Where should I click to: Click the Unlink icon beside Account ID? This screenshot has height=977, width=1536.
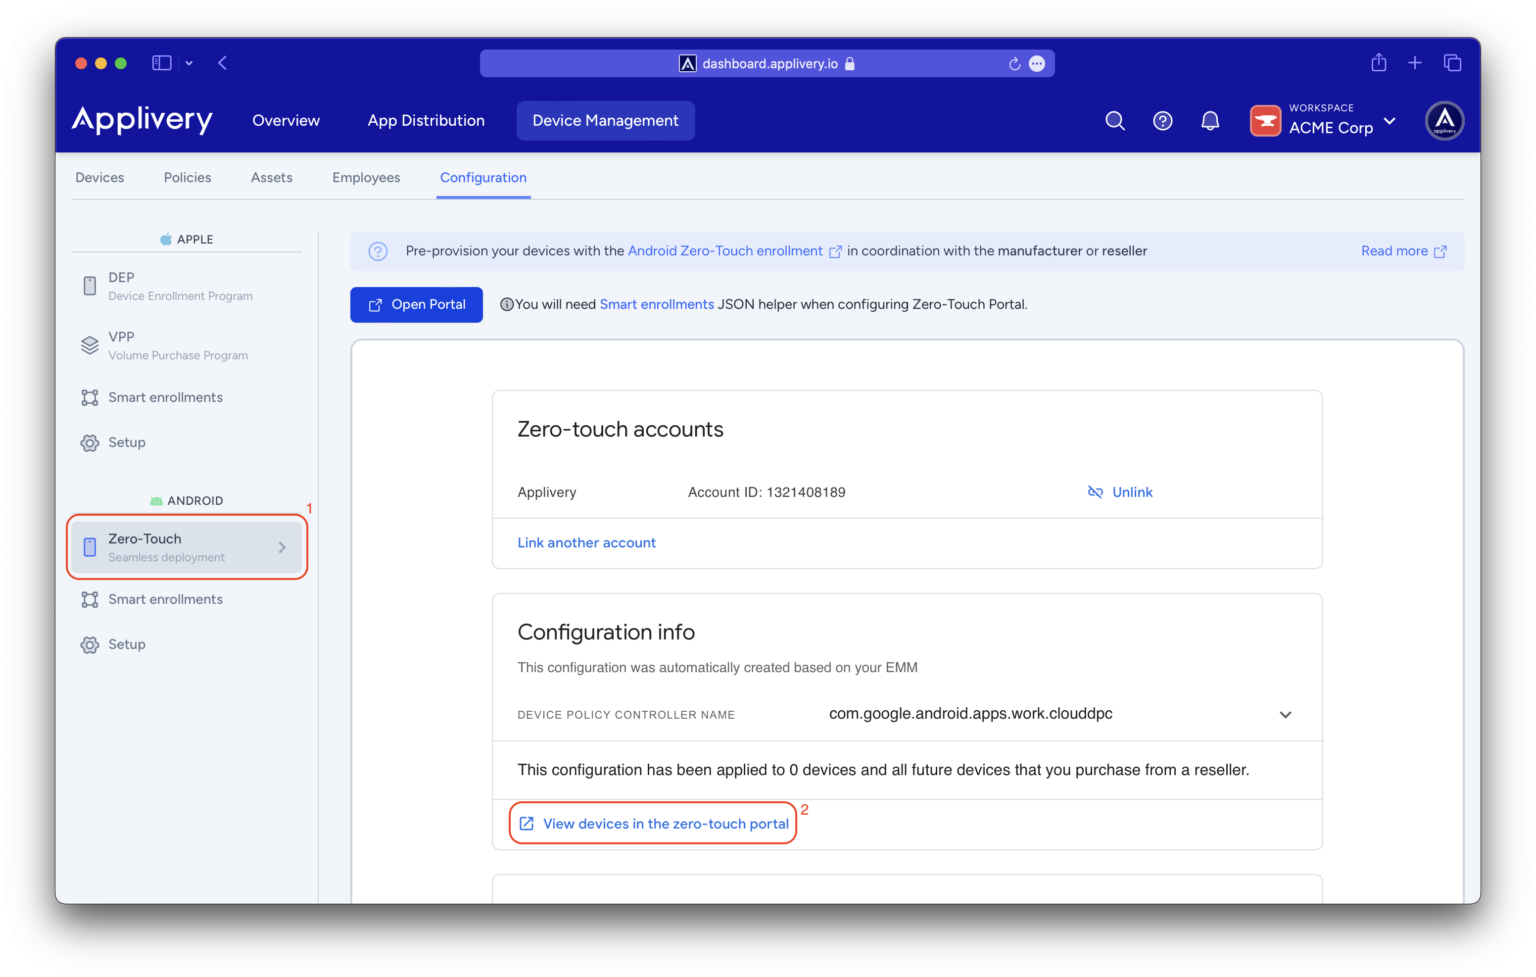point(1096,491)
